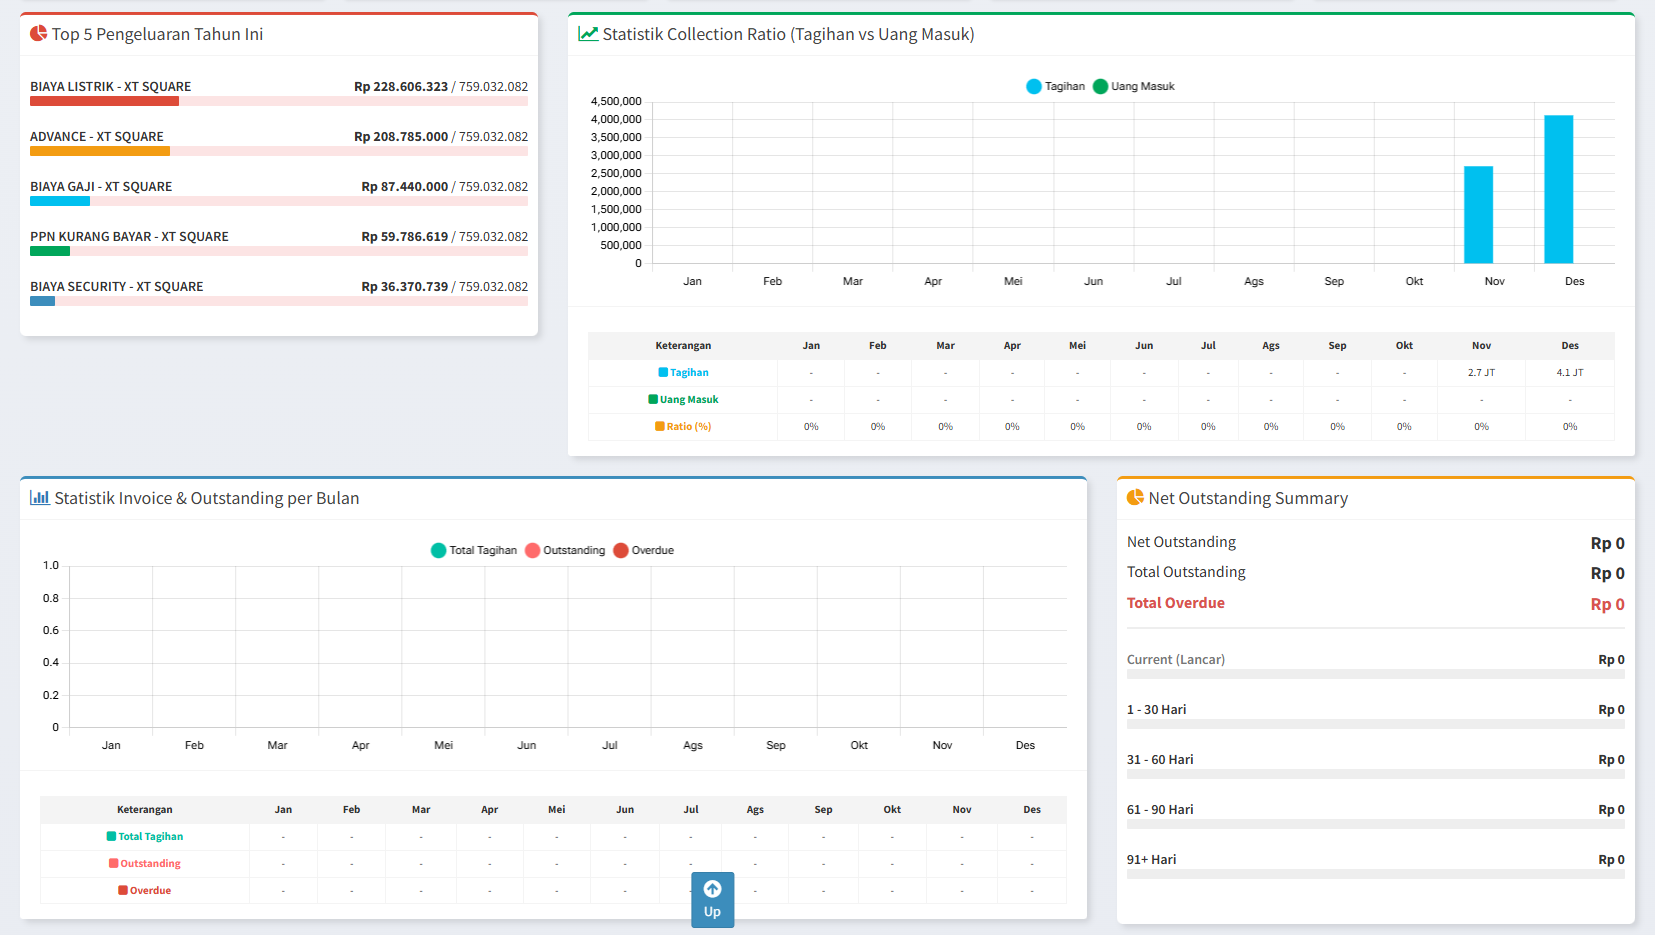Click the pie icon beside Net Outstanding Summary
1655x935 pixels.
click(1135, 498)
